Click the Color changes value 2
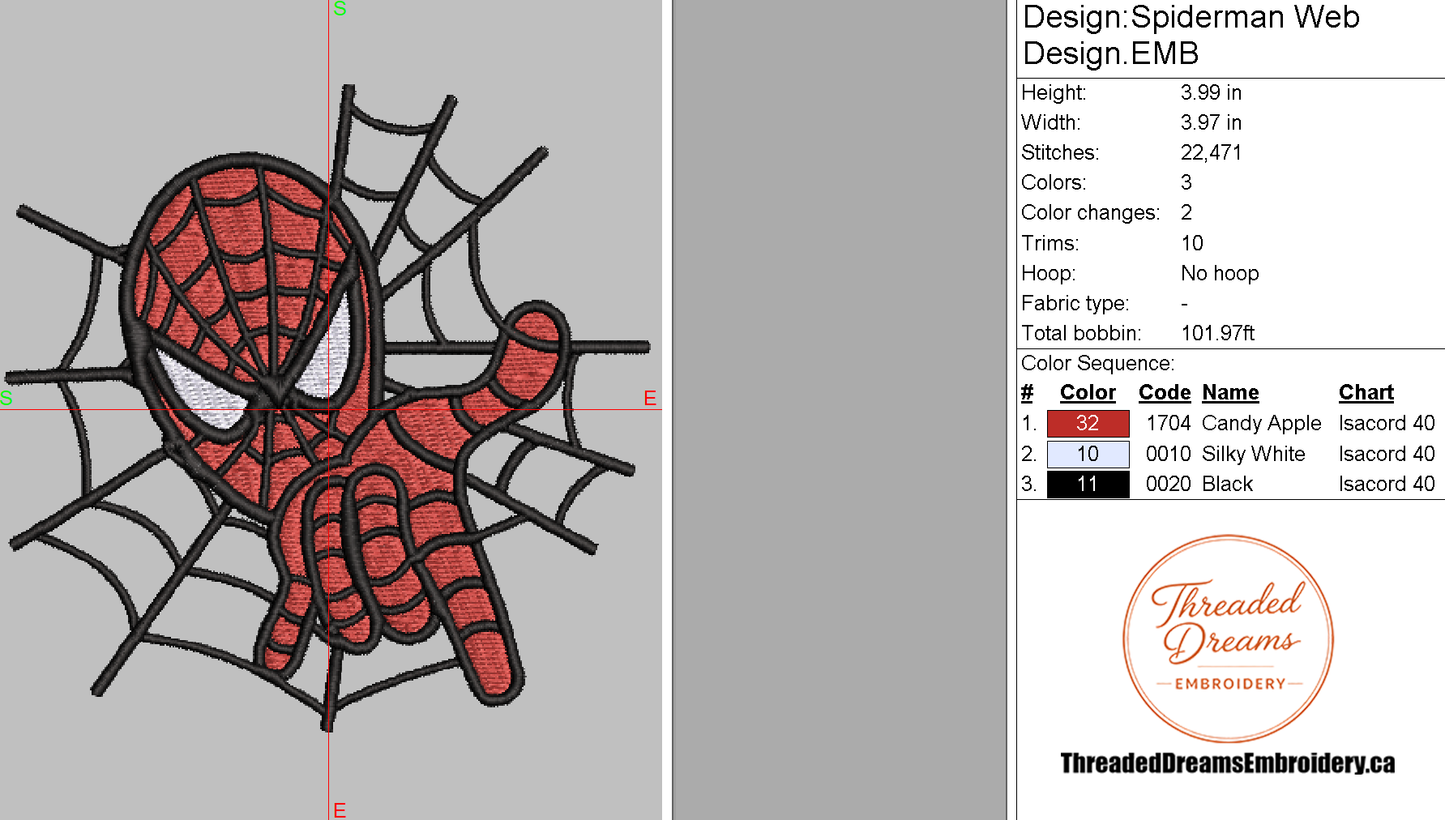This screenshot has width=1445, height=820. (x=1186, y=213)
